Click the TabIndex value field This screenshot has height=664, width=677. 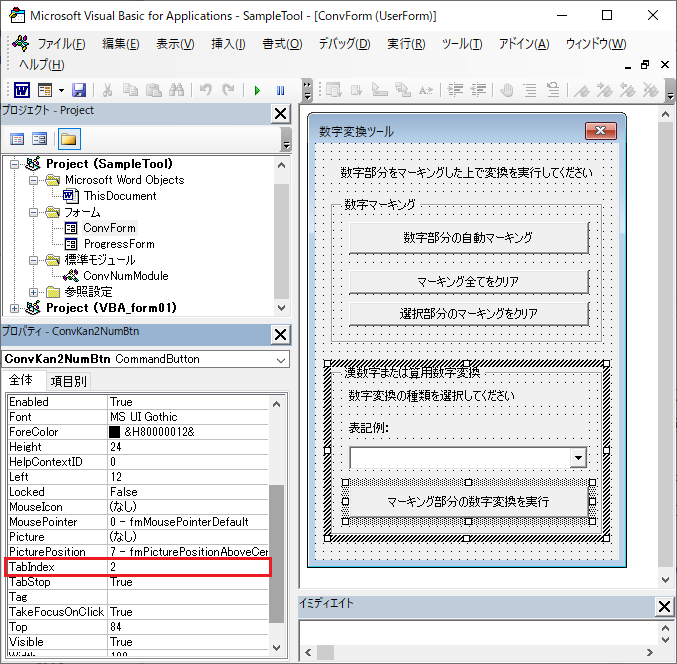[188, 567]
